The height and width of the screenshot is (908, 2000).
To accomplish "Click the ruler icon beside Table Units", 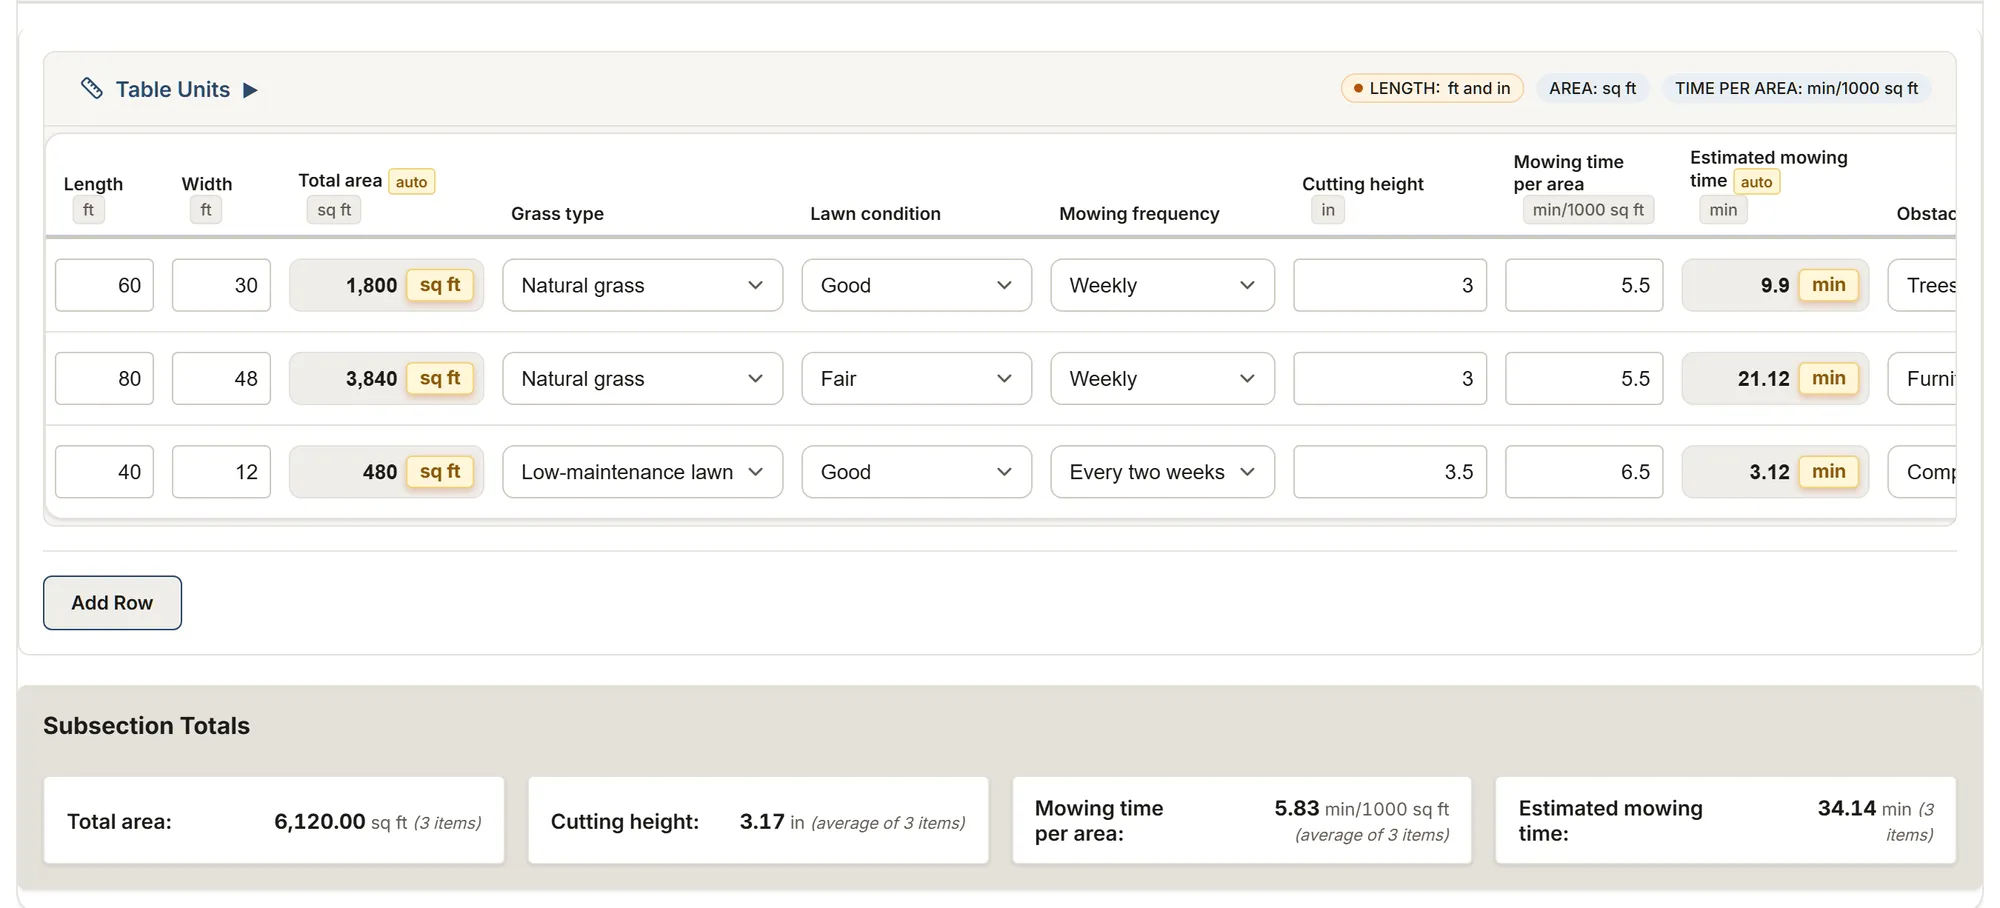I will pyautogui.click(x=91, y=89).
